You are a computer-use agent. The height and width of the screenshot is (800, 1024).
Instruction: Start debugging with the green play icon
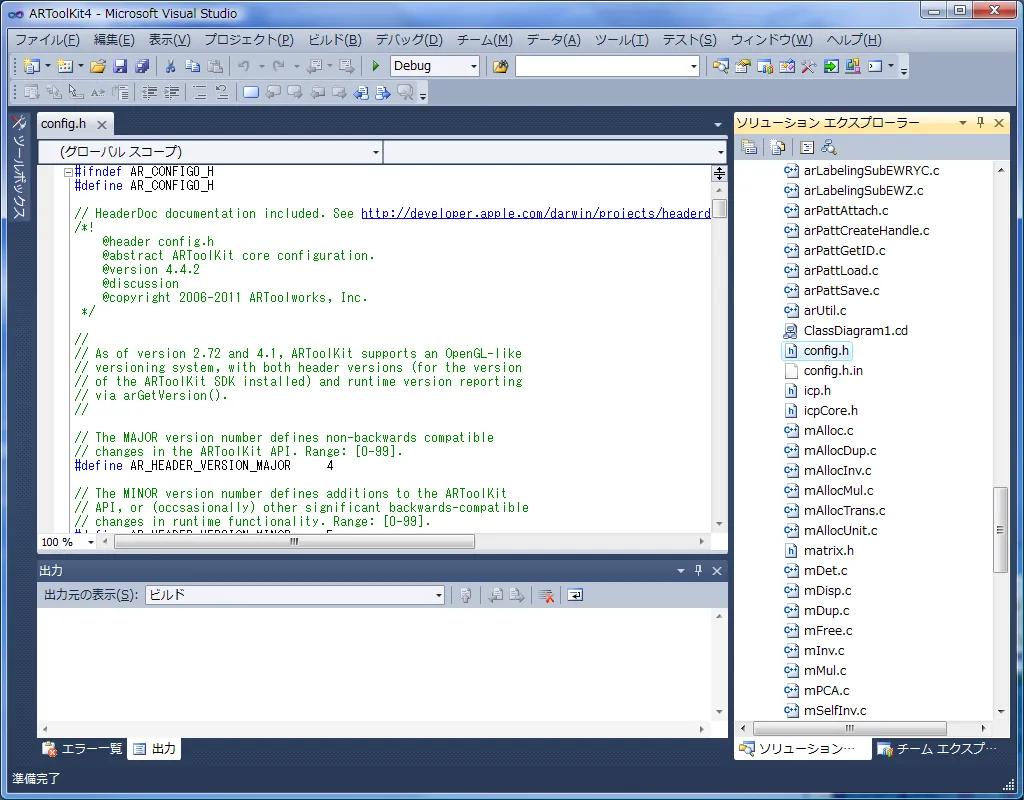pos(376,66)
